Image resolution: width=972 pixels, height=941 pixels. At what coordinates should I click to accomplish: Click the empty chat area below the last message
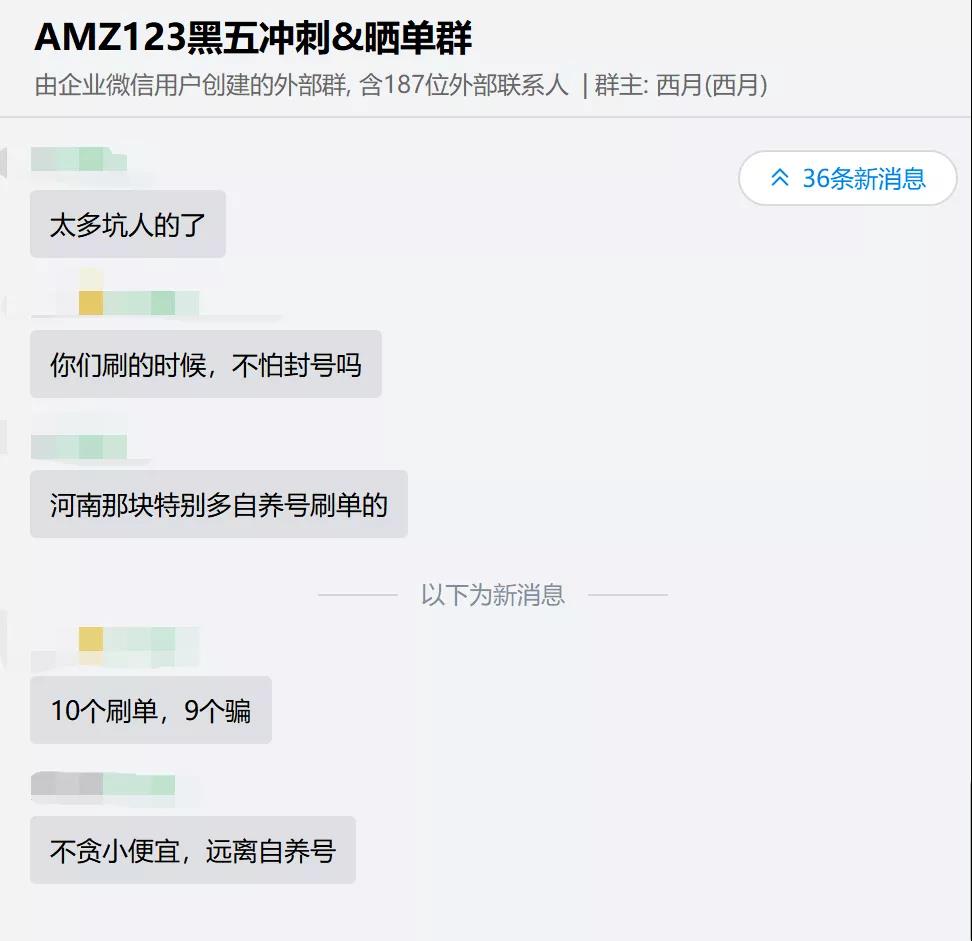600,910
